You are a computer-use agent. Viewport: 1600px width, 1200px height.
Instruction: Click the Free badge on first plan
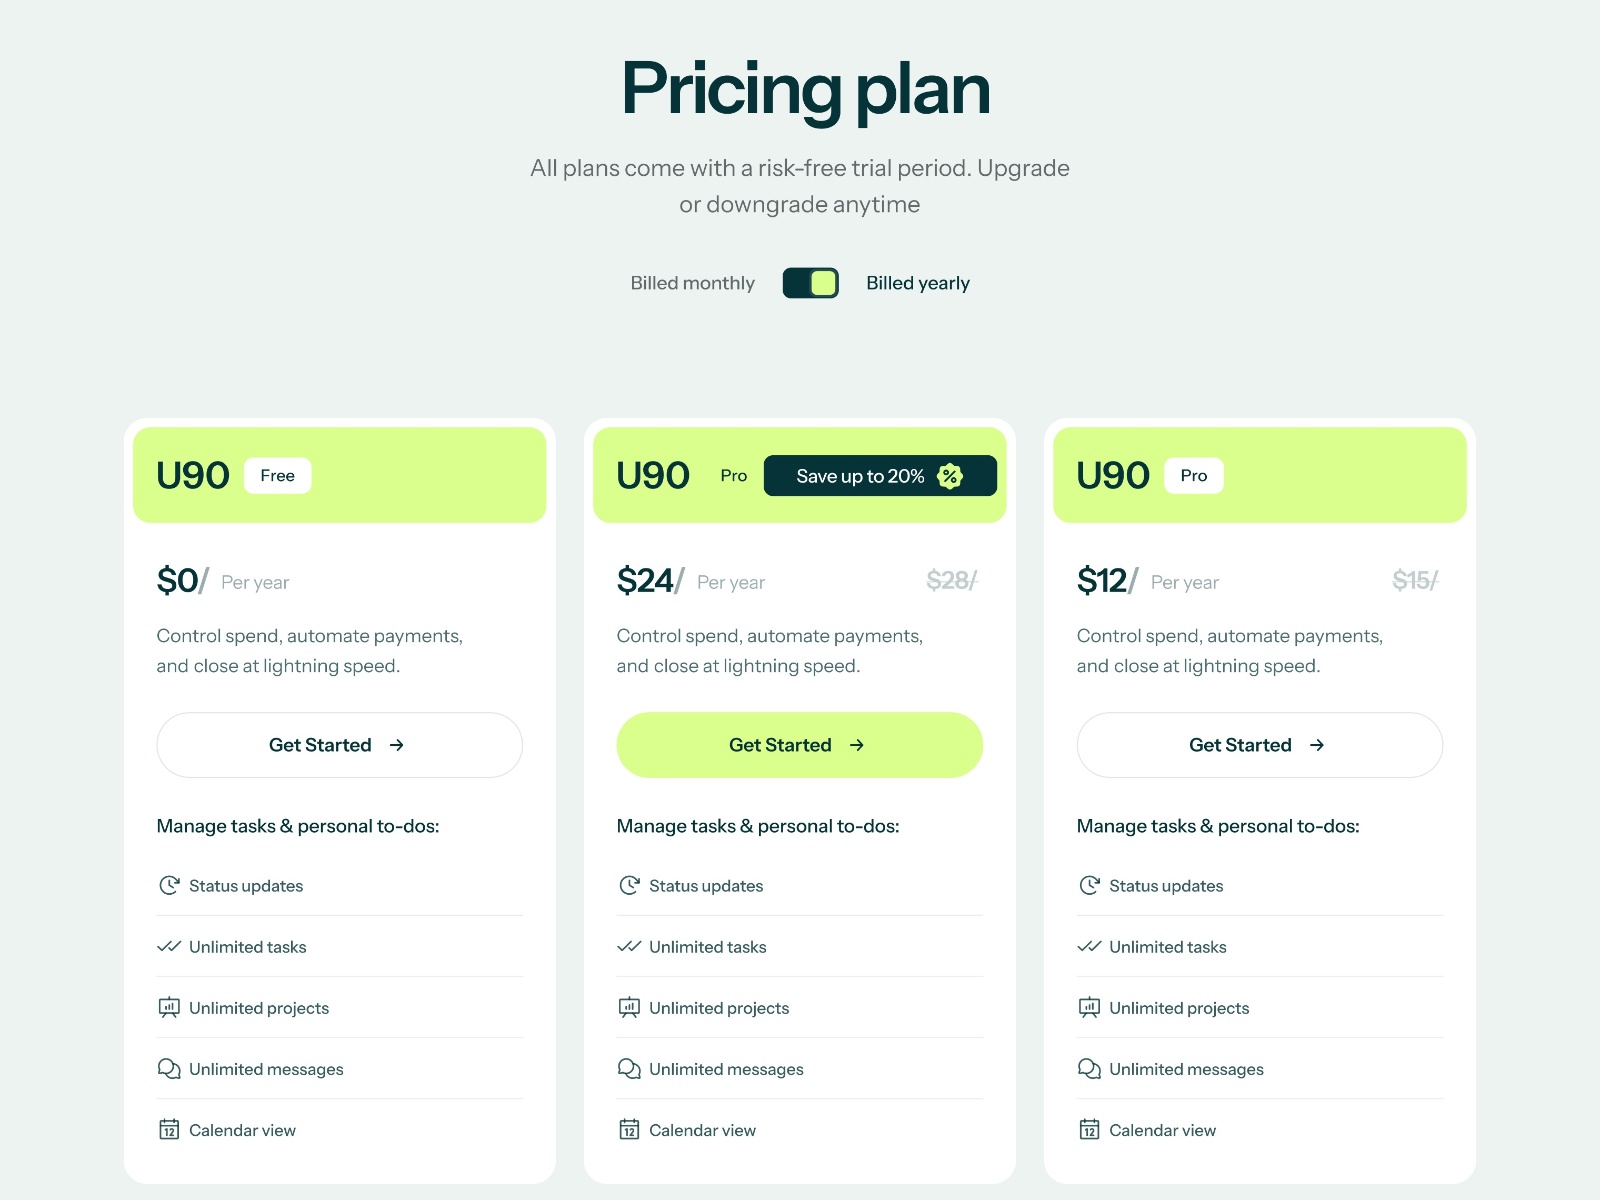[277, 476]
